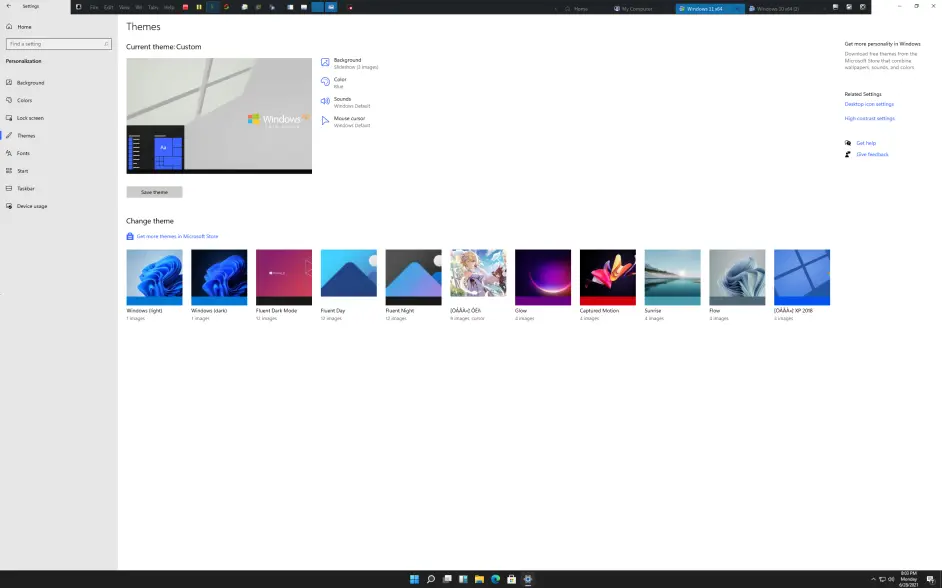This screenshot has height=588, width=942.
Task: Open VMware Edit menu
Action: pos(109,7)
